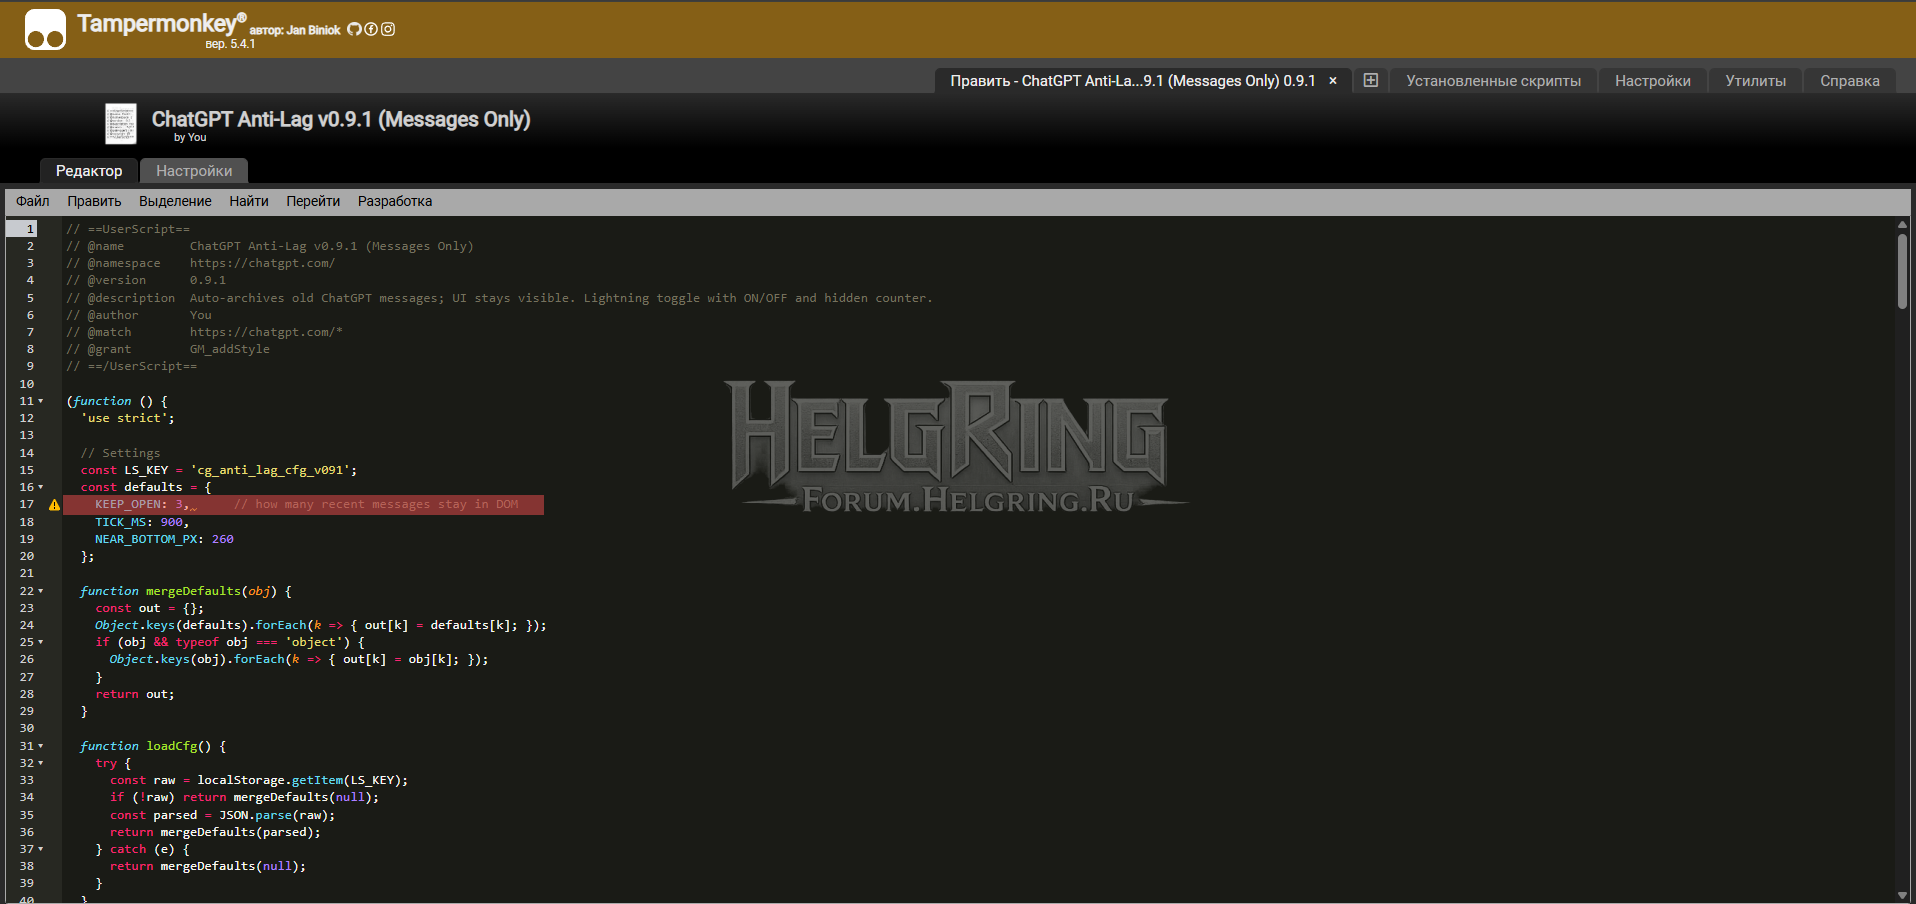The width and height of the screenshot is (1916, 904).
Task: Open the Выделение menu
Action: pos(175,201)
